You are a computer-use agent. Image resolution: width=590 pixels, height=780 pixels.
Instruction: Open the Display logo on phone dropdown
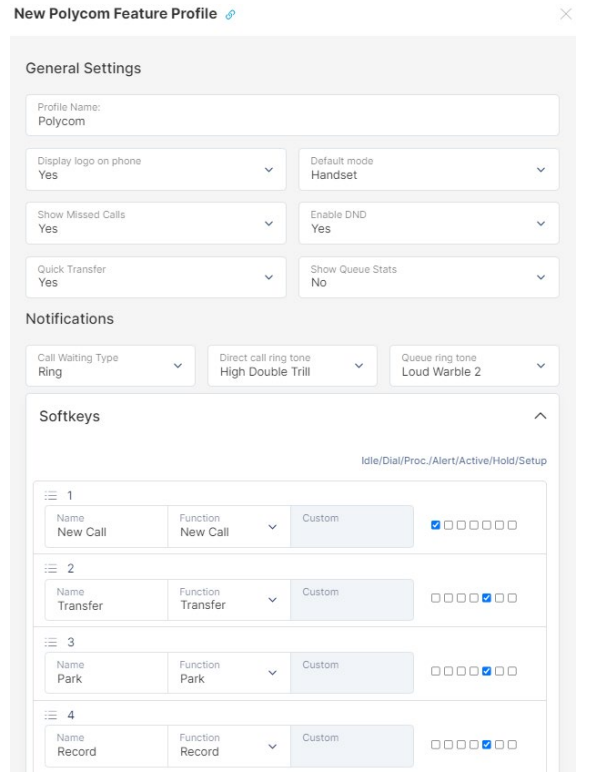coord(156,169)
